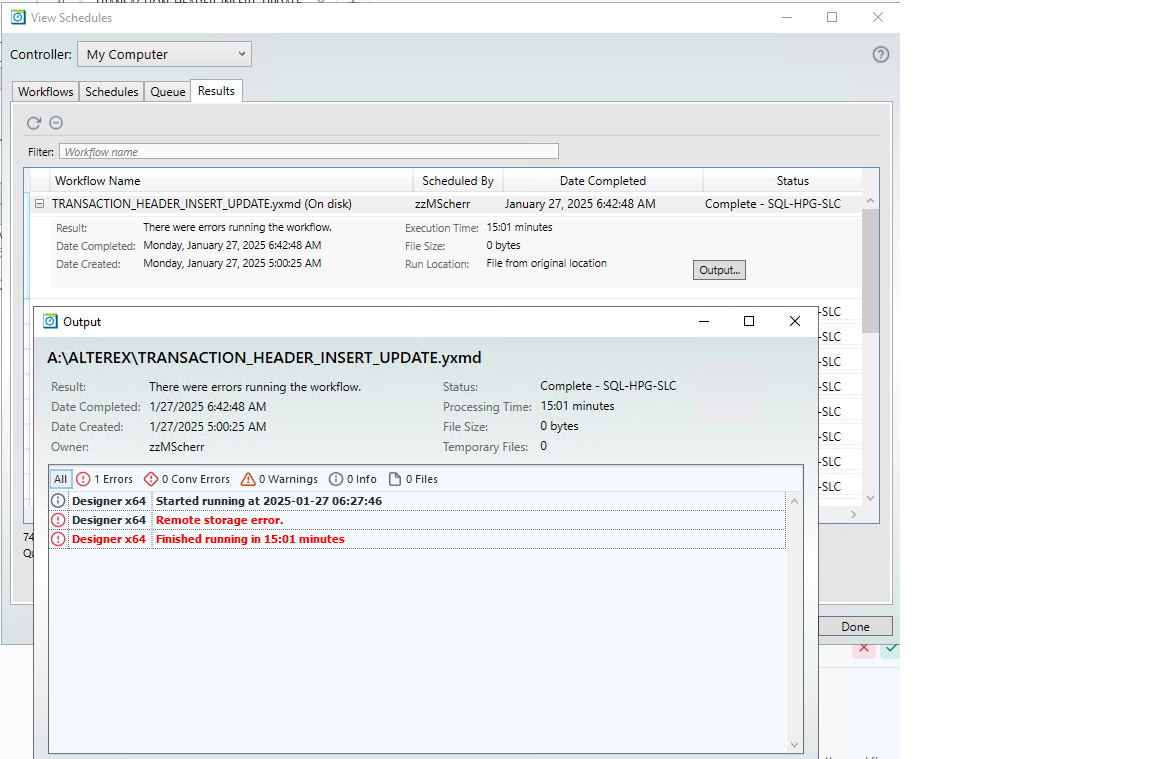Collapse the TRANSACTION_HEADER_INSERT_UPDATE result row
Screen dimensions: 1152x759
38,203
